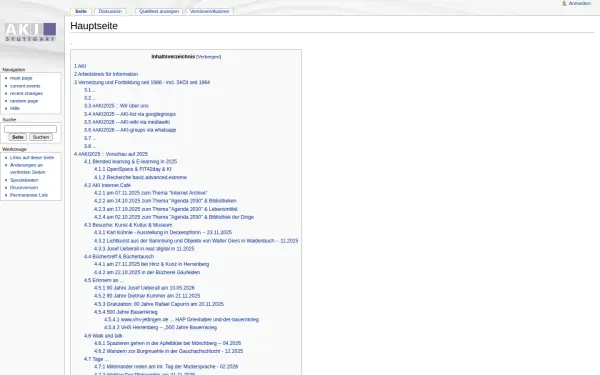Jump to 4.4.1 Hinz & Kunz in Herrenberg
Viewport: 600px width, 375px height.
[152, 264]
